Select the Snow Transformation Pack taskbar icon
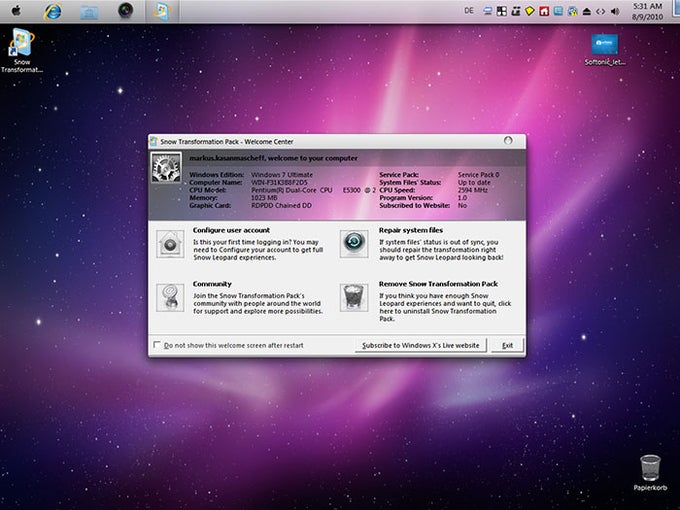 point(162,11)
